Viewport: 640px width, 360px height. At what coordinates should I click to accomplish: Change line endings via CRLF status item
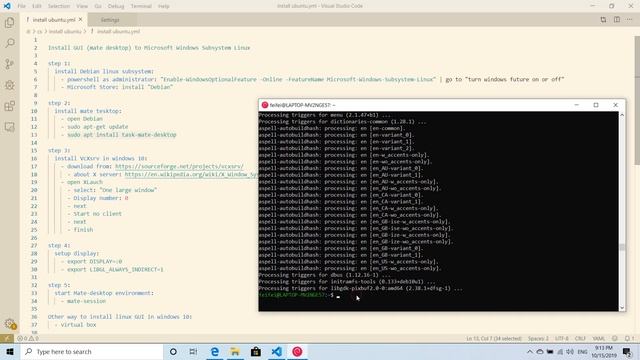pos(580,338)
